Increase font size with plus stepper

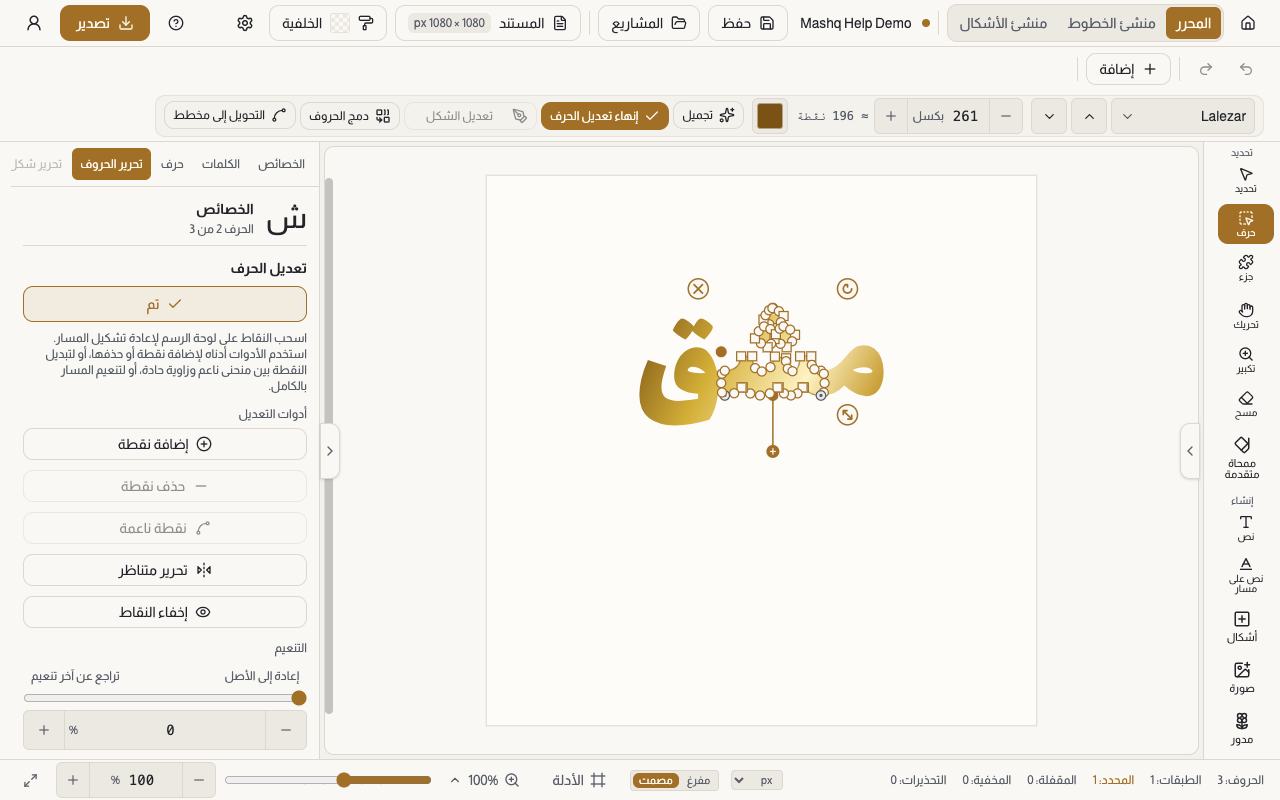click(891, 116)
